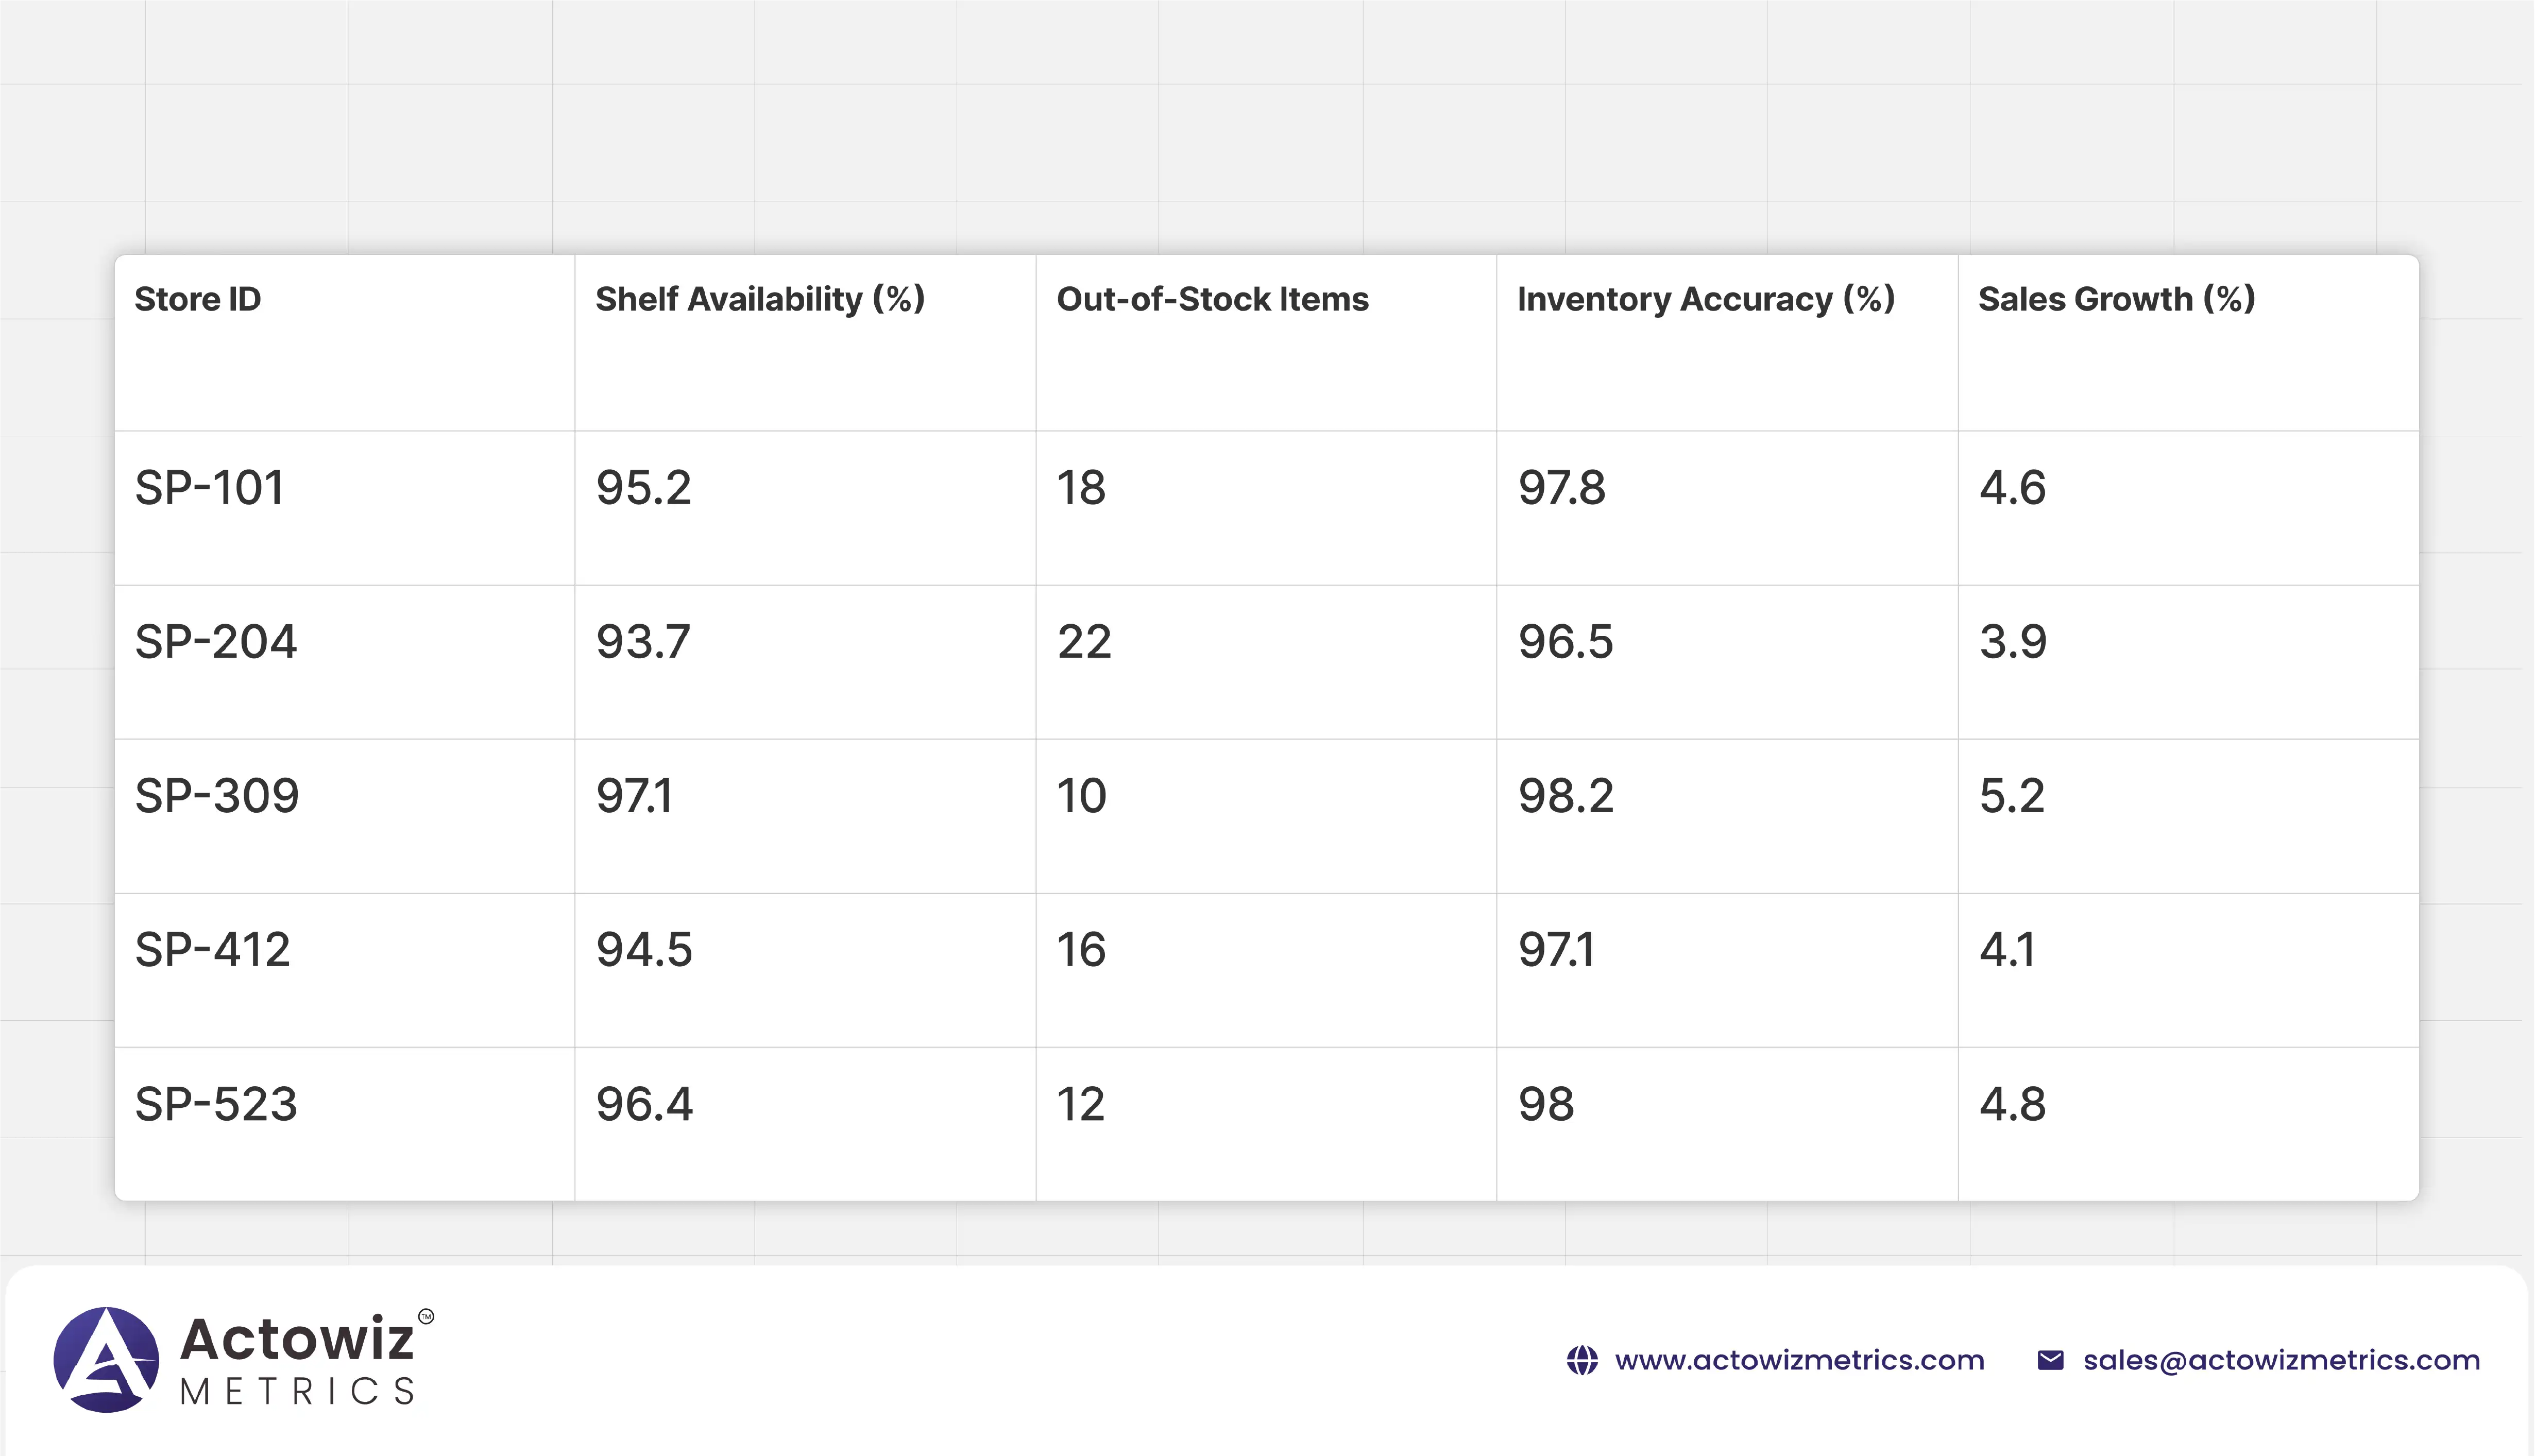The width and height of the screenshot is (2535, 1456).
Task: Select the Shelf Availability (%) header
Action: 760,299
